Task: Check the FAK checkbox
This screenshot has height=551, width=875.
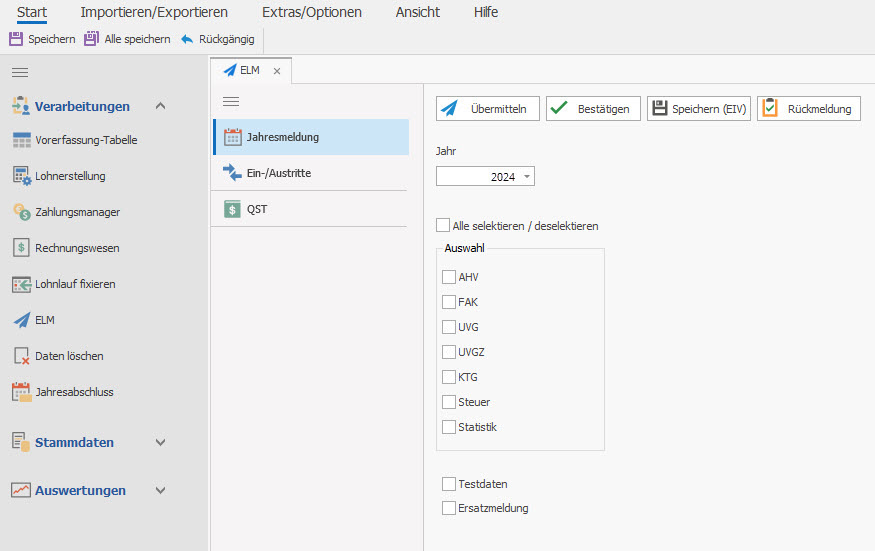Action: coord(449,302)
